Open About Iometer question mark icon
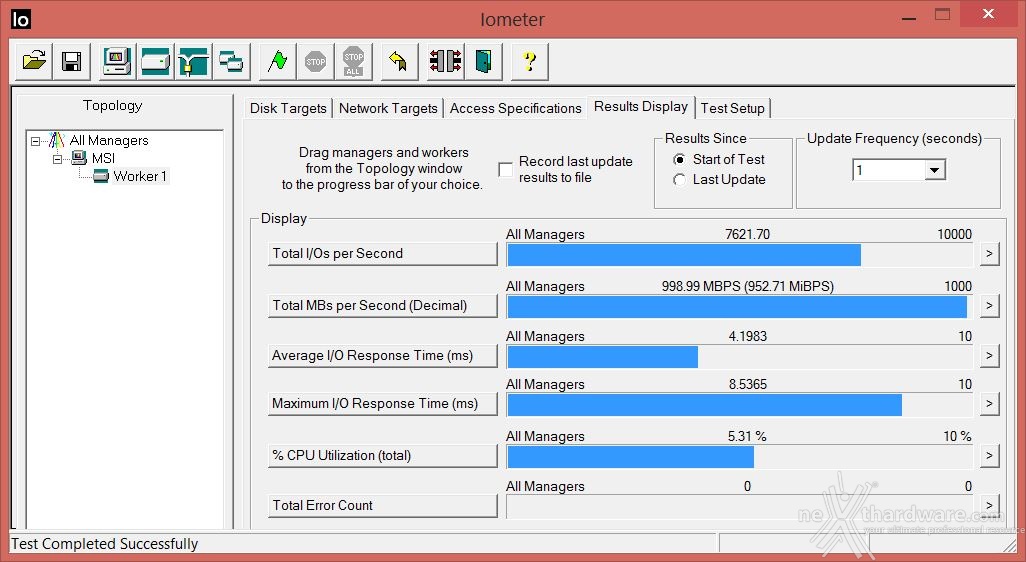Image resolution: width=1026 pixels, height=562 pixels. [x=529, y=61]
